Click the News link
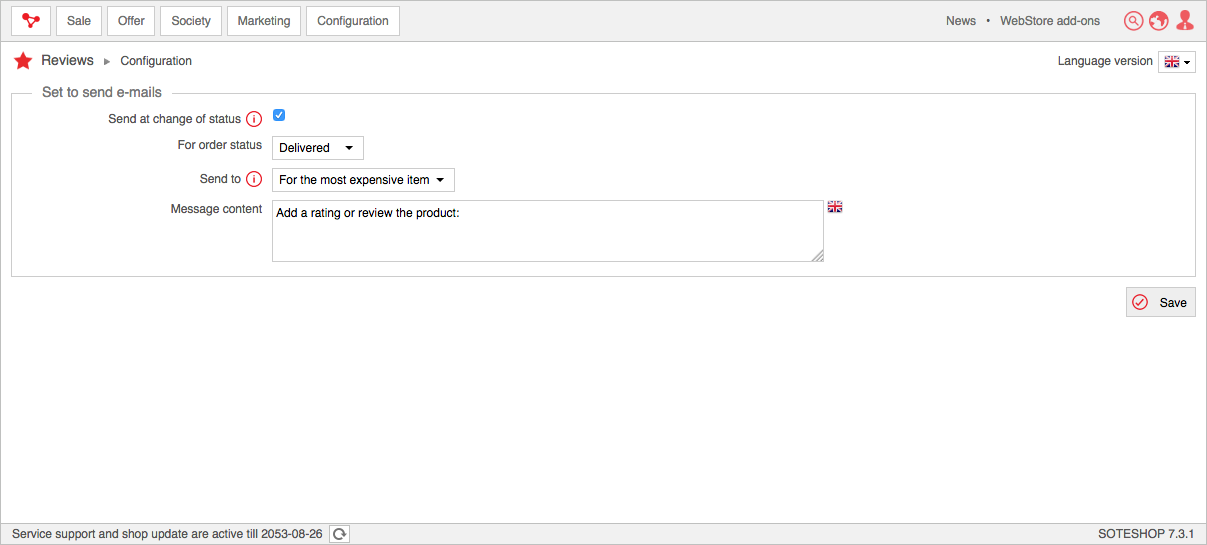Image resolution: width=1207 pixels, height=545 pixels. point(961,21)
